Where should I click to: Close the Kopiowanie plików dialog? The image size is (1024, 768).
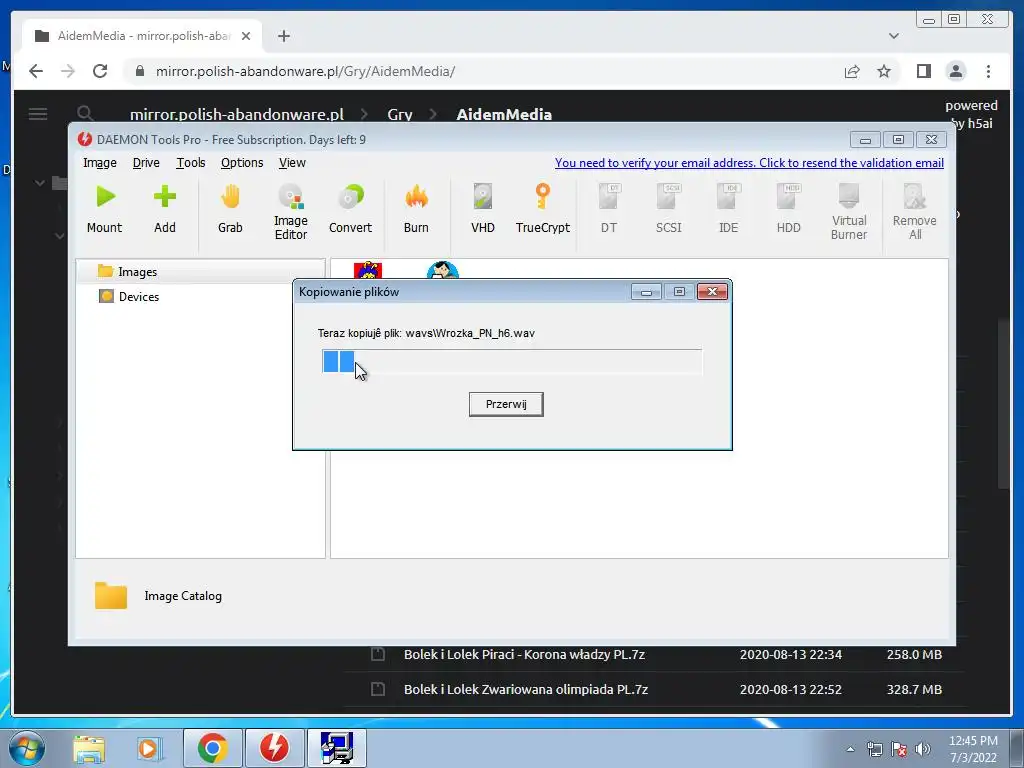pyautogui.click(x=712, y=291)
